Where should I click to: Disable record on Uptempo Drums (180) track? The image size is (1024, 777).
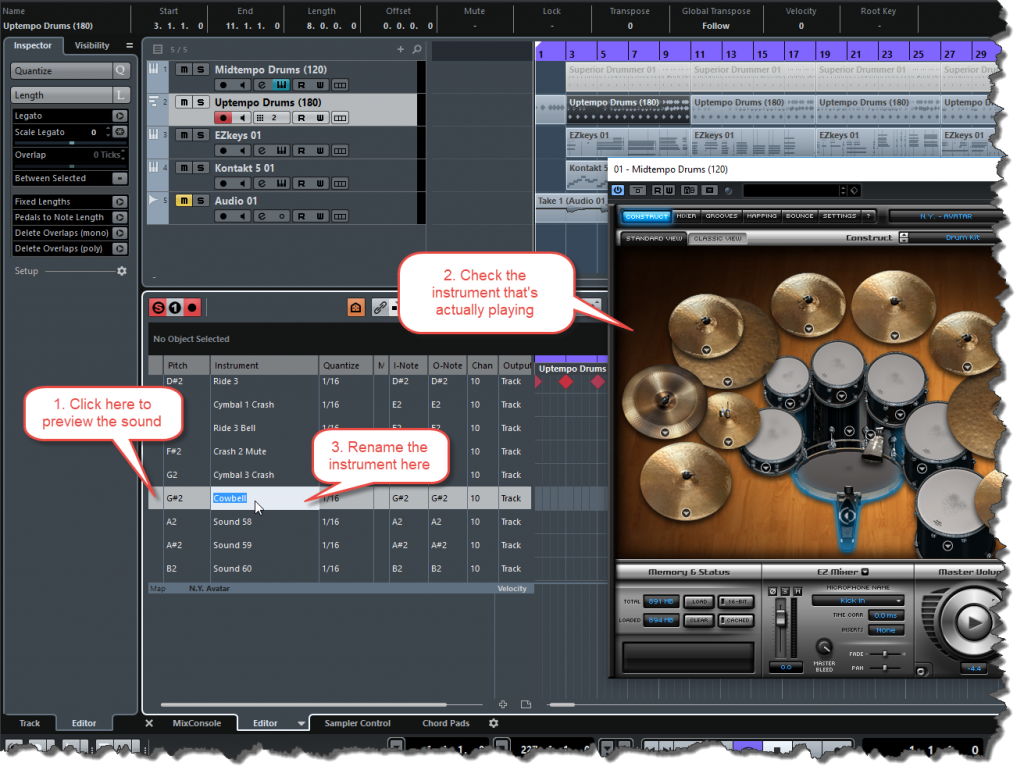[223, 118]
